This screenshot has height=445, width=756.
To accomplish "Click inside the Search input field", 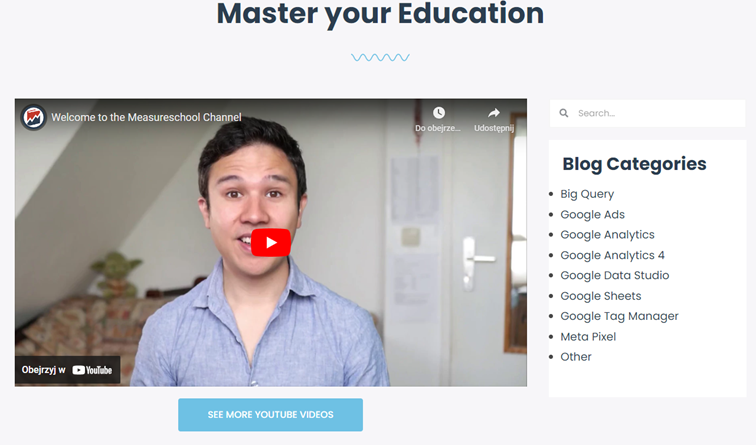I will coord(647,113).
